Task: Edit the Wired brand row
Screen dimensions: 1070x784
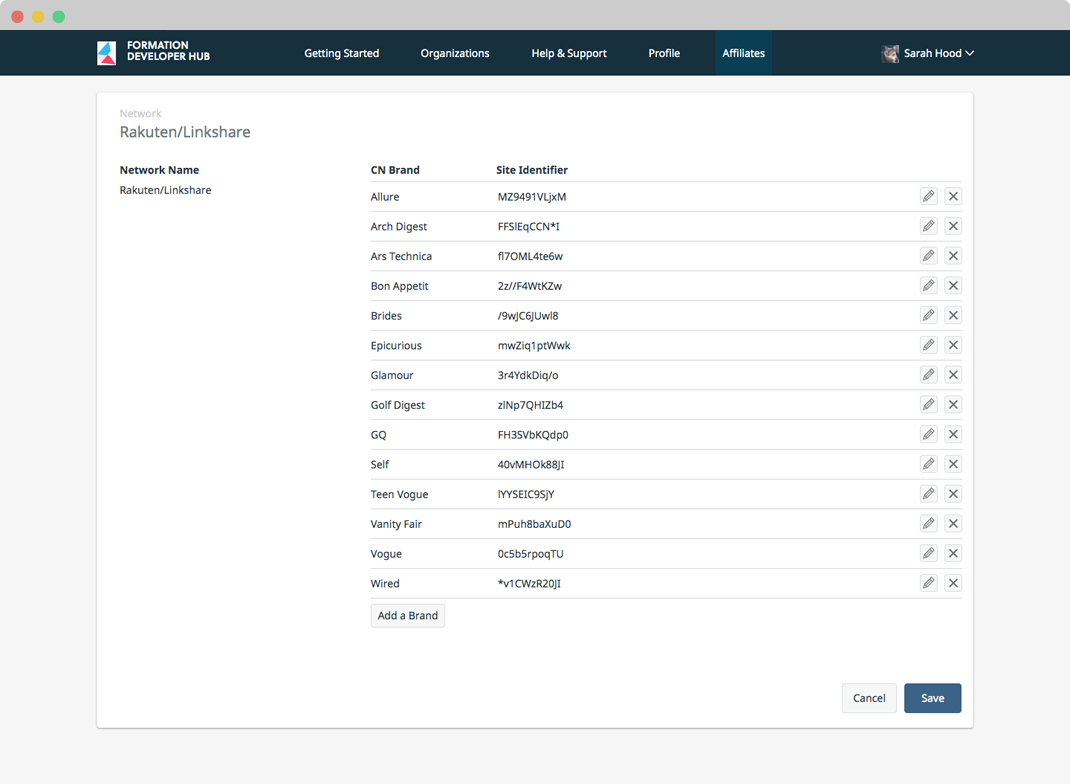Action: 928,583
